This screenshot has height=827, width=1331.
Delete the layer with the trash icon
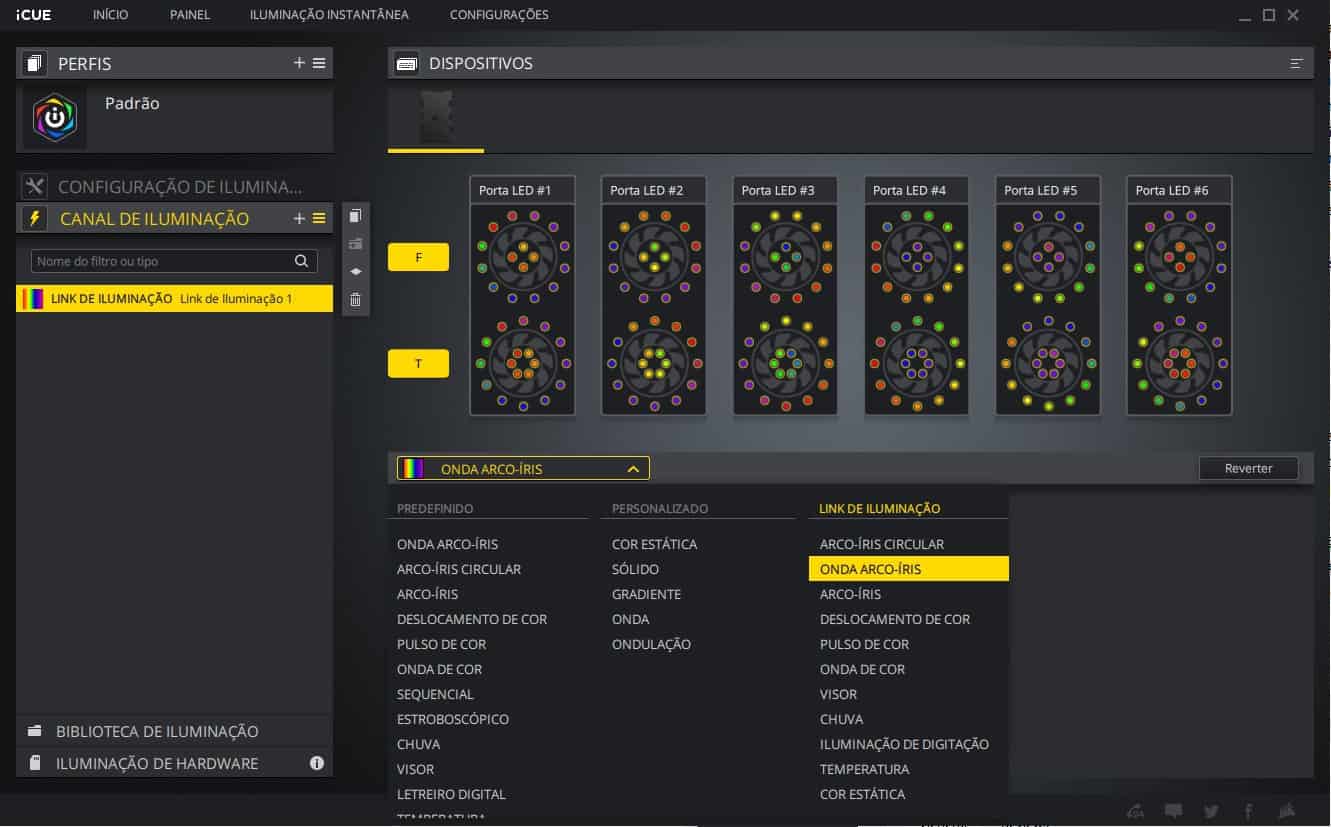click(355, 299)
